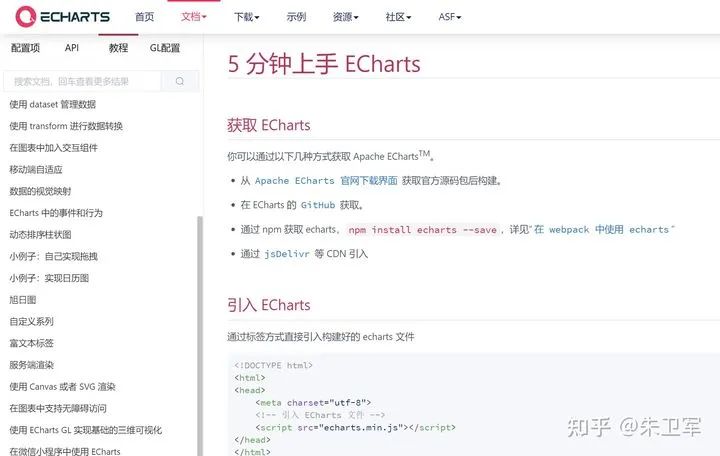Screen dimensions: 720x456
Task: Open 使用 Canvas 或者 SVG 渲染 tutorial
Action: click(62, 387)
